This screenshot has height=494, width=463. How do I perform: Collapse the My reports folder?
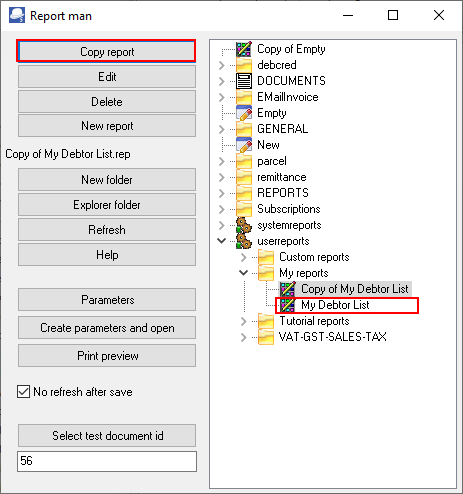(244, 273)
